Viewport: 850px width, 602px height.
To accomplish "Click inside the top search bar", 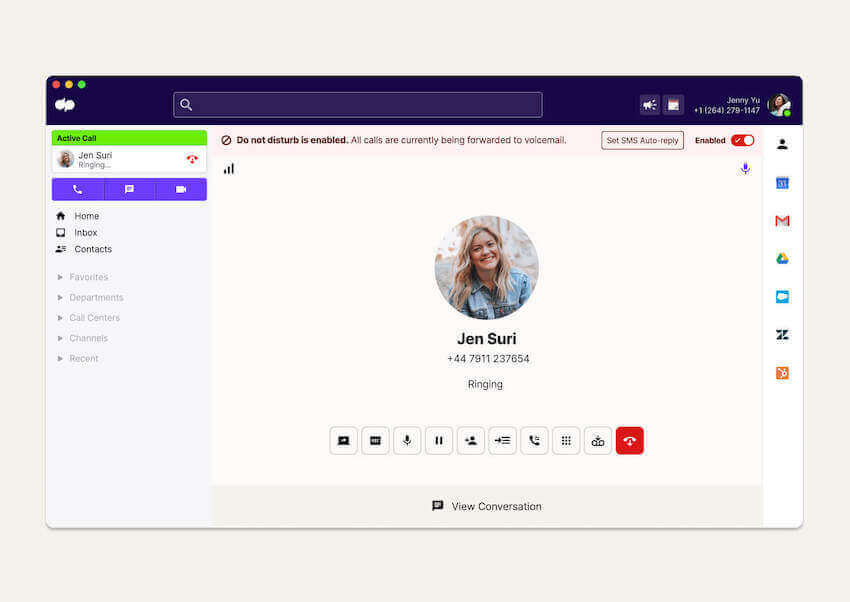I will point(357,104).
